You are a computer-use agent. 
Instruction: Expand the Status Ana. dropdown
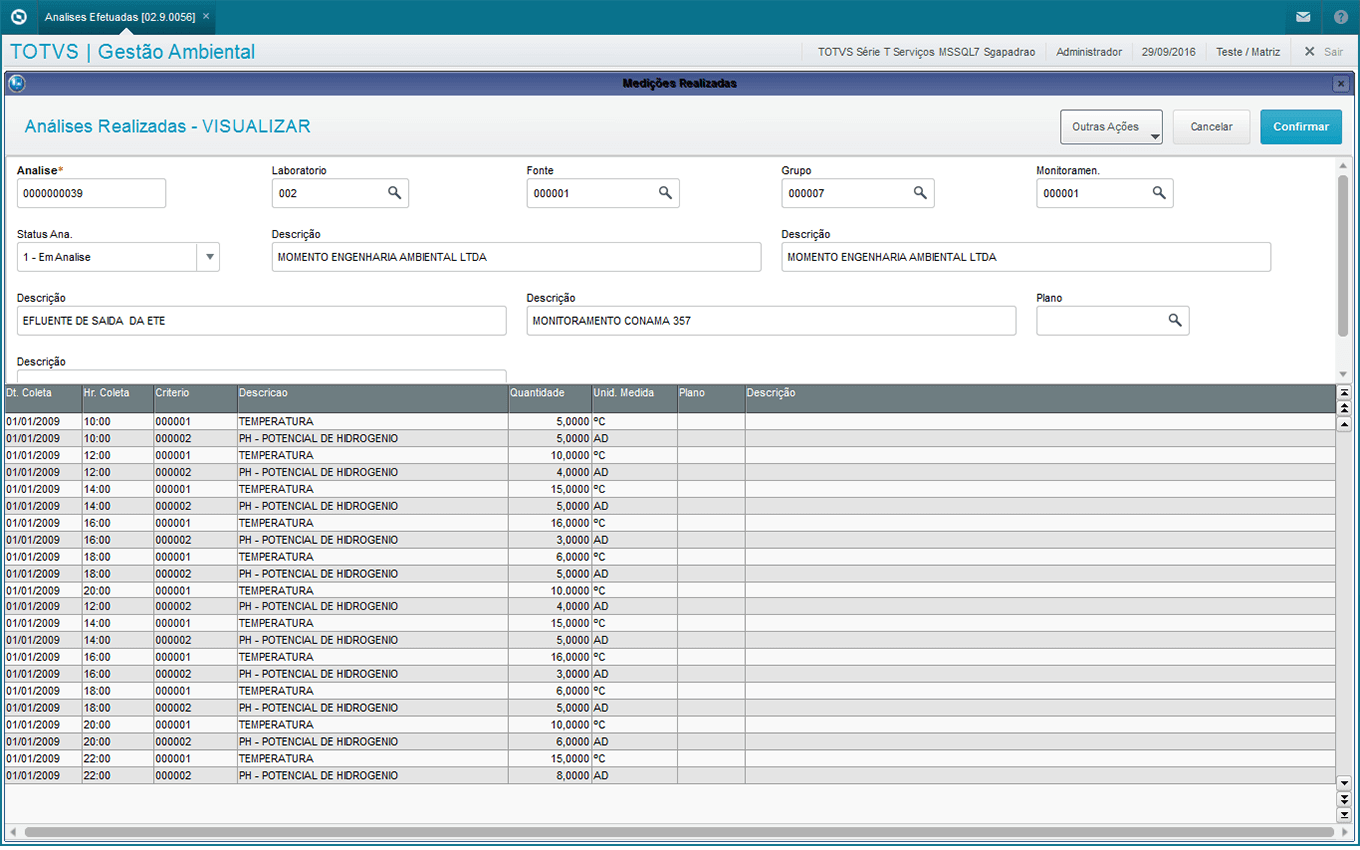[x=209, y=257]
